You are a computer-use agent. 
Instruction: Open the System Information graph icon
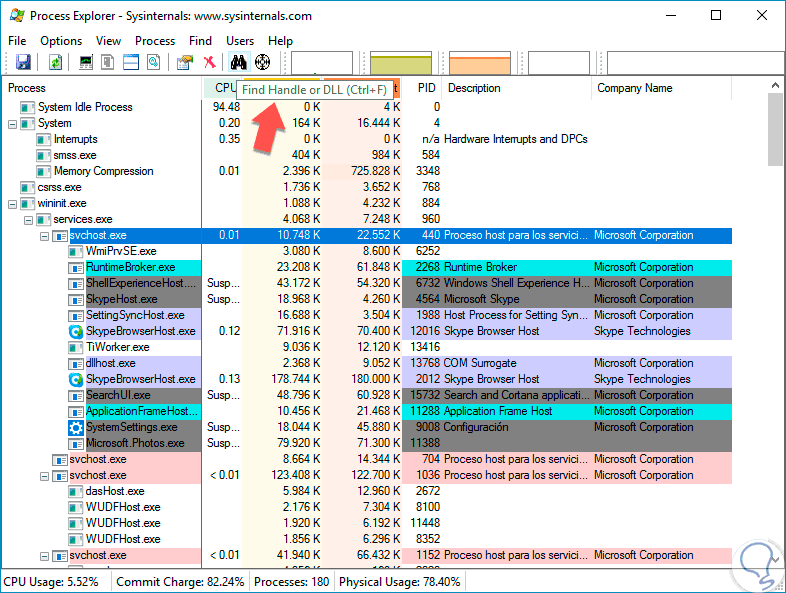[x=86, y=62]
